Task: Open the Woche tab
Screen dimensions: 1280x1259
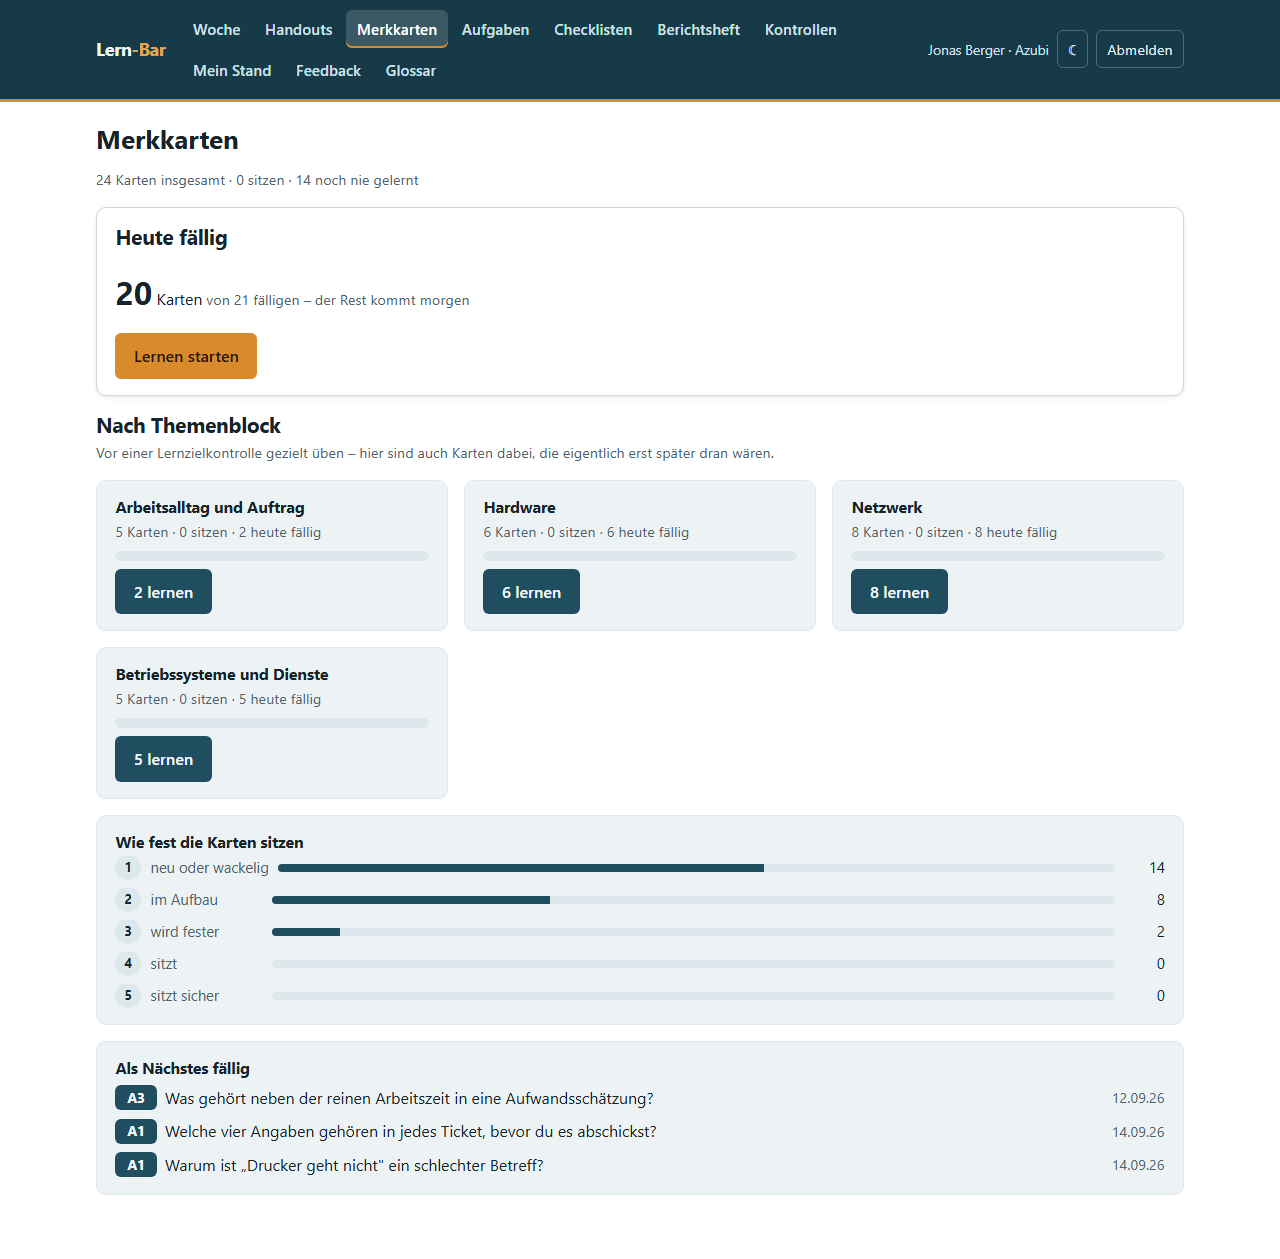Action: (x=217, y=29)
